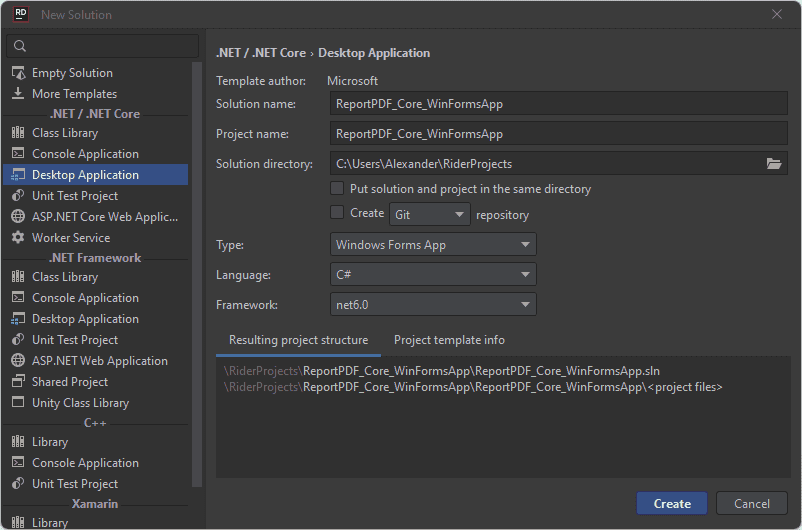The height and width of the screenshot is (530, 802).
Task: Click the search magnifier icon
Action: click(x=20, y=46)
